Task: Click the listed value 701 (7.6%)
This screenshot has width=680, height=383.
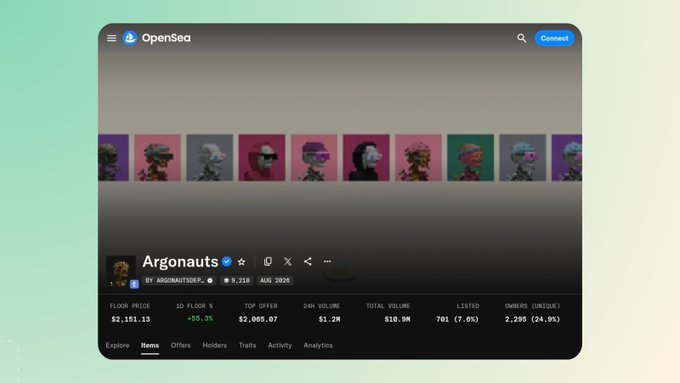Action: click(x=458, y=319)
